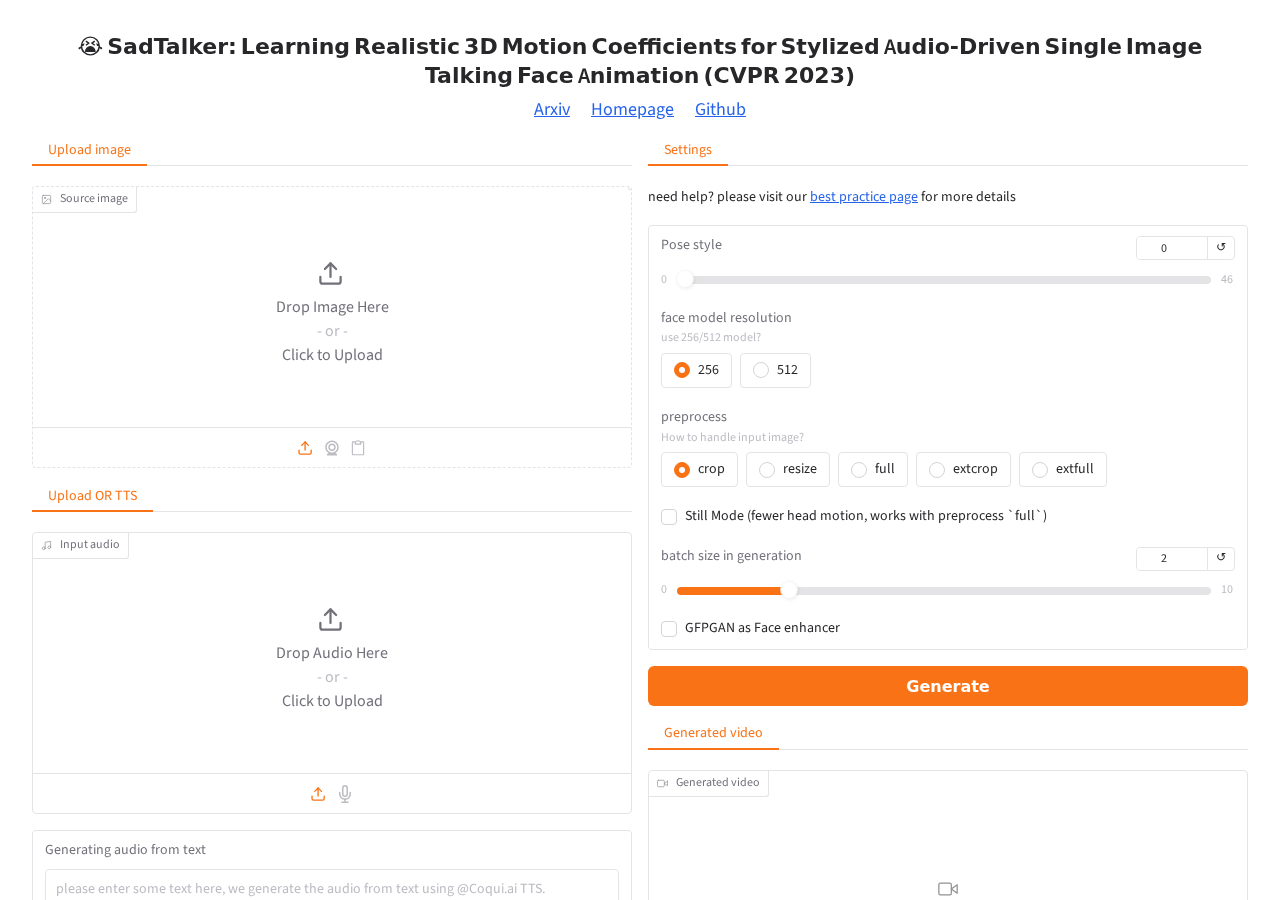Open the best practice page link
The image size is (1280, 900).
[x=864, y=197]
